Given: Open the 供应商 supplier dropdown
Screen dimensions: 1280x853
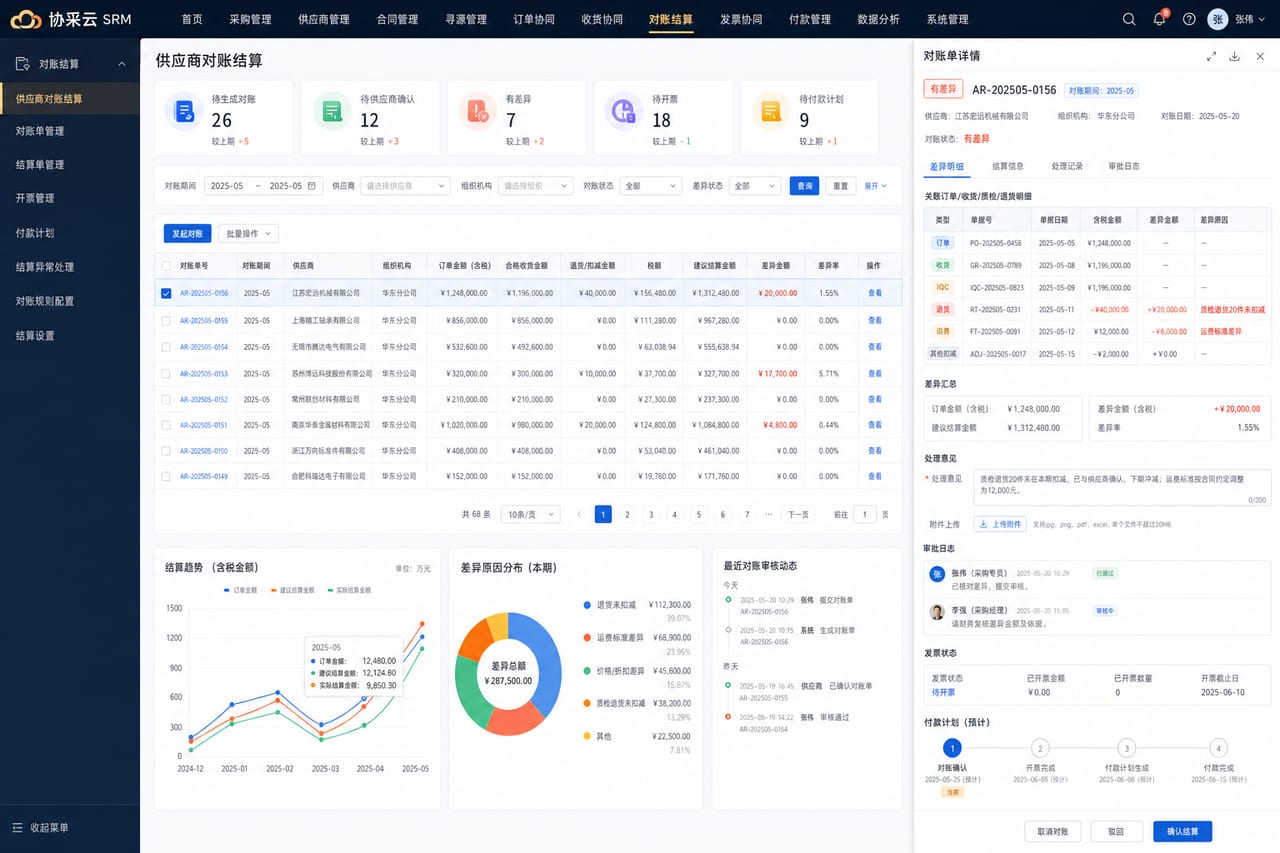Looking at the screenshot, I should 406,186.
